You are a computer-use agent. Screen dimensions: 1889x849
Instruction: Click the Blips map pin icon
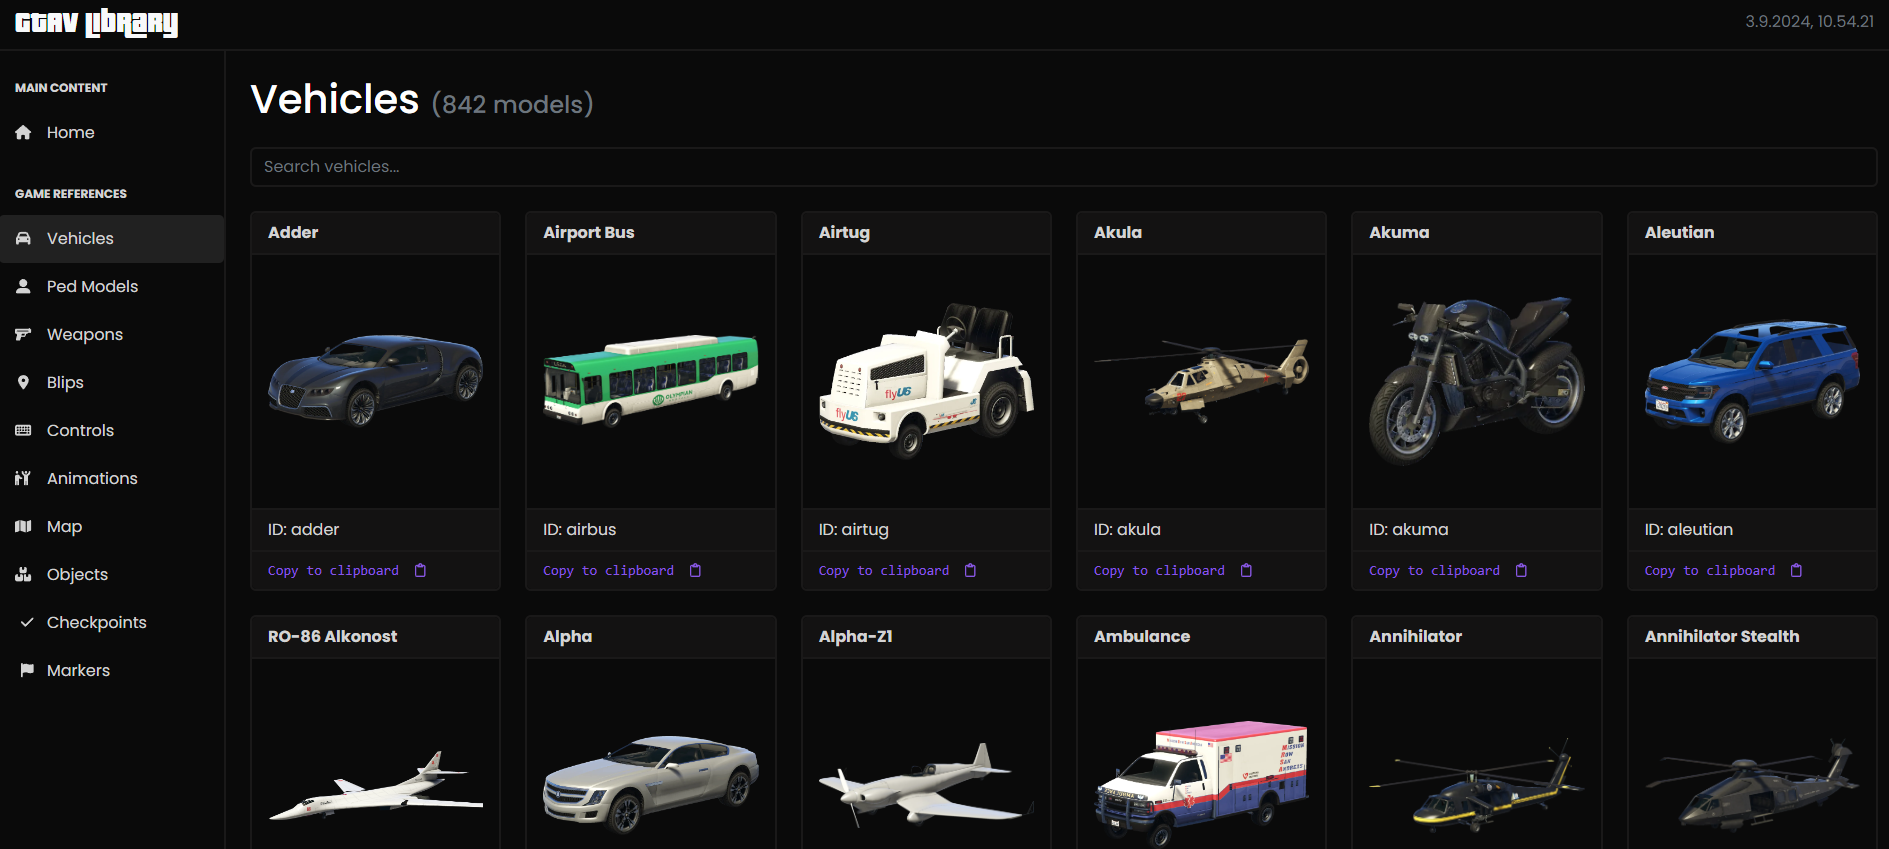23,382
